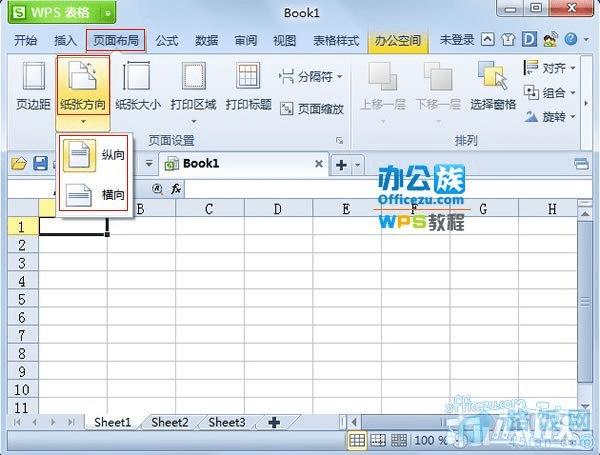Open the quick access toolbar dropdown
The image size is (600, 455).
tap(149, 164)
